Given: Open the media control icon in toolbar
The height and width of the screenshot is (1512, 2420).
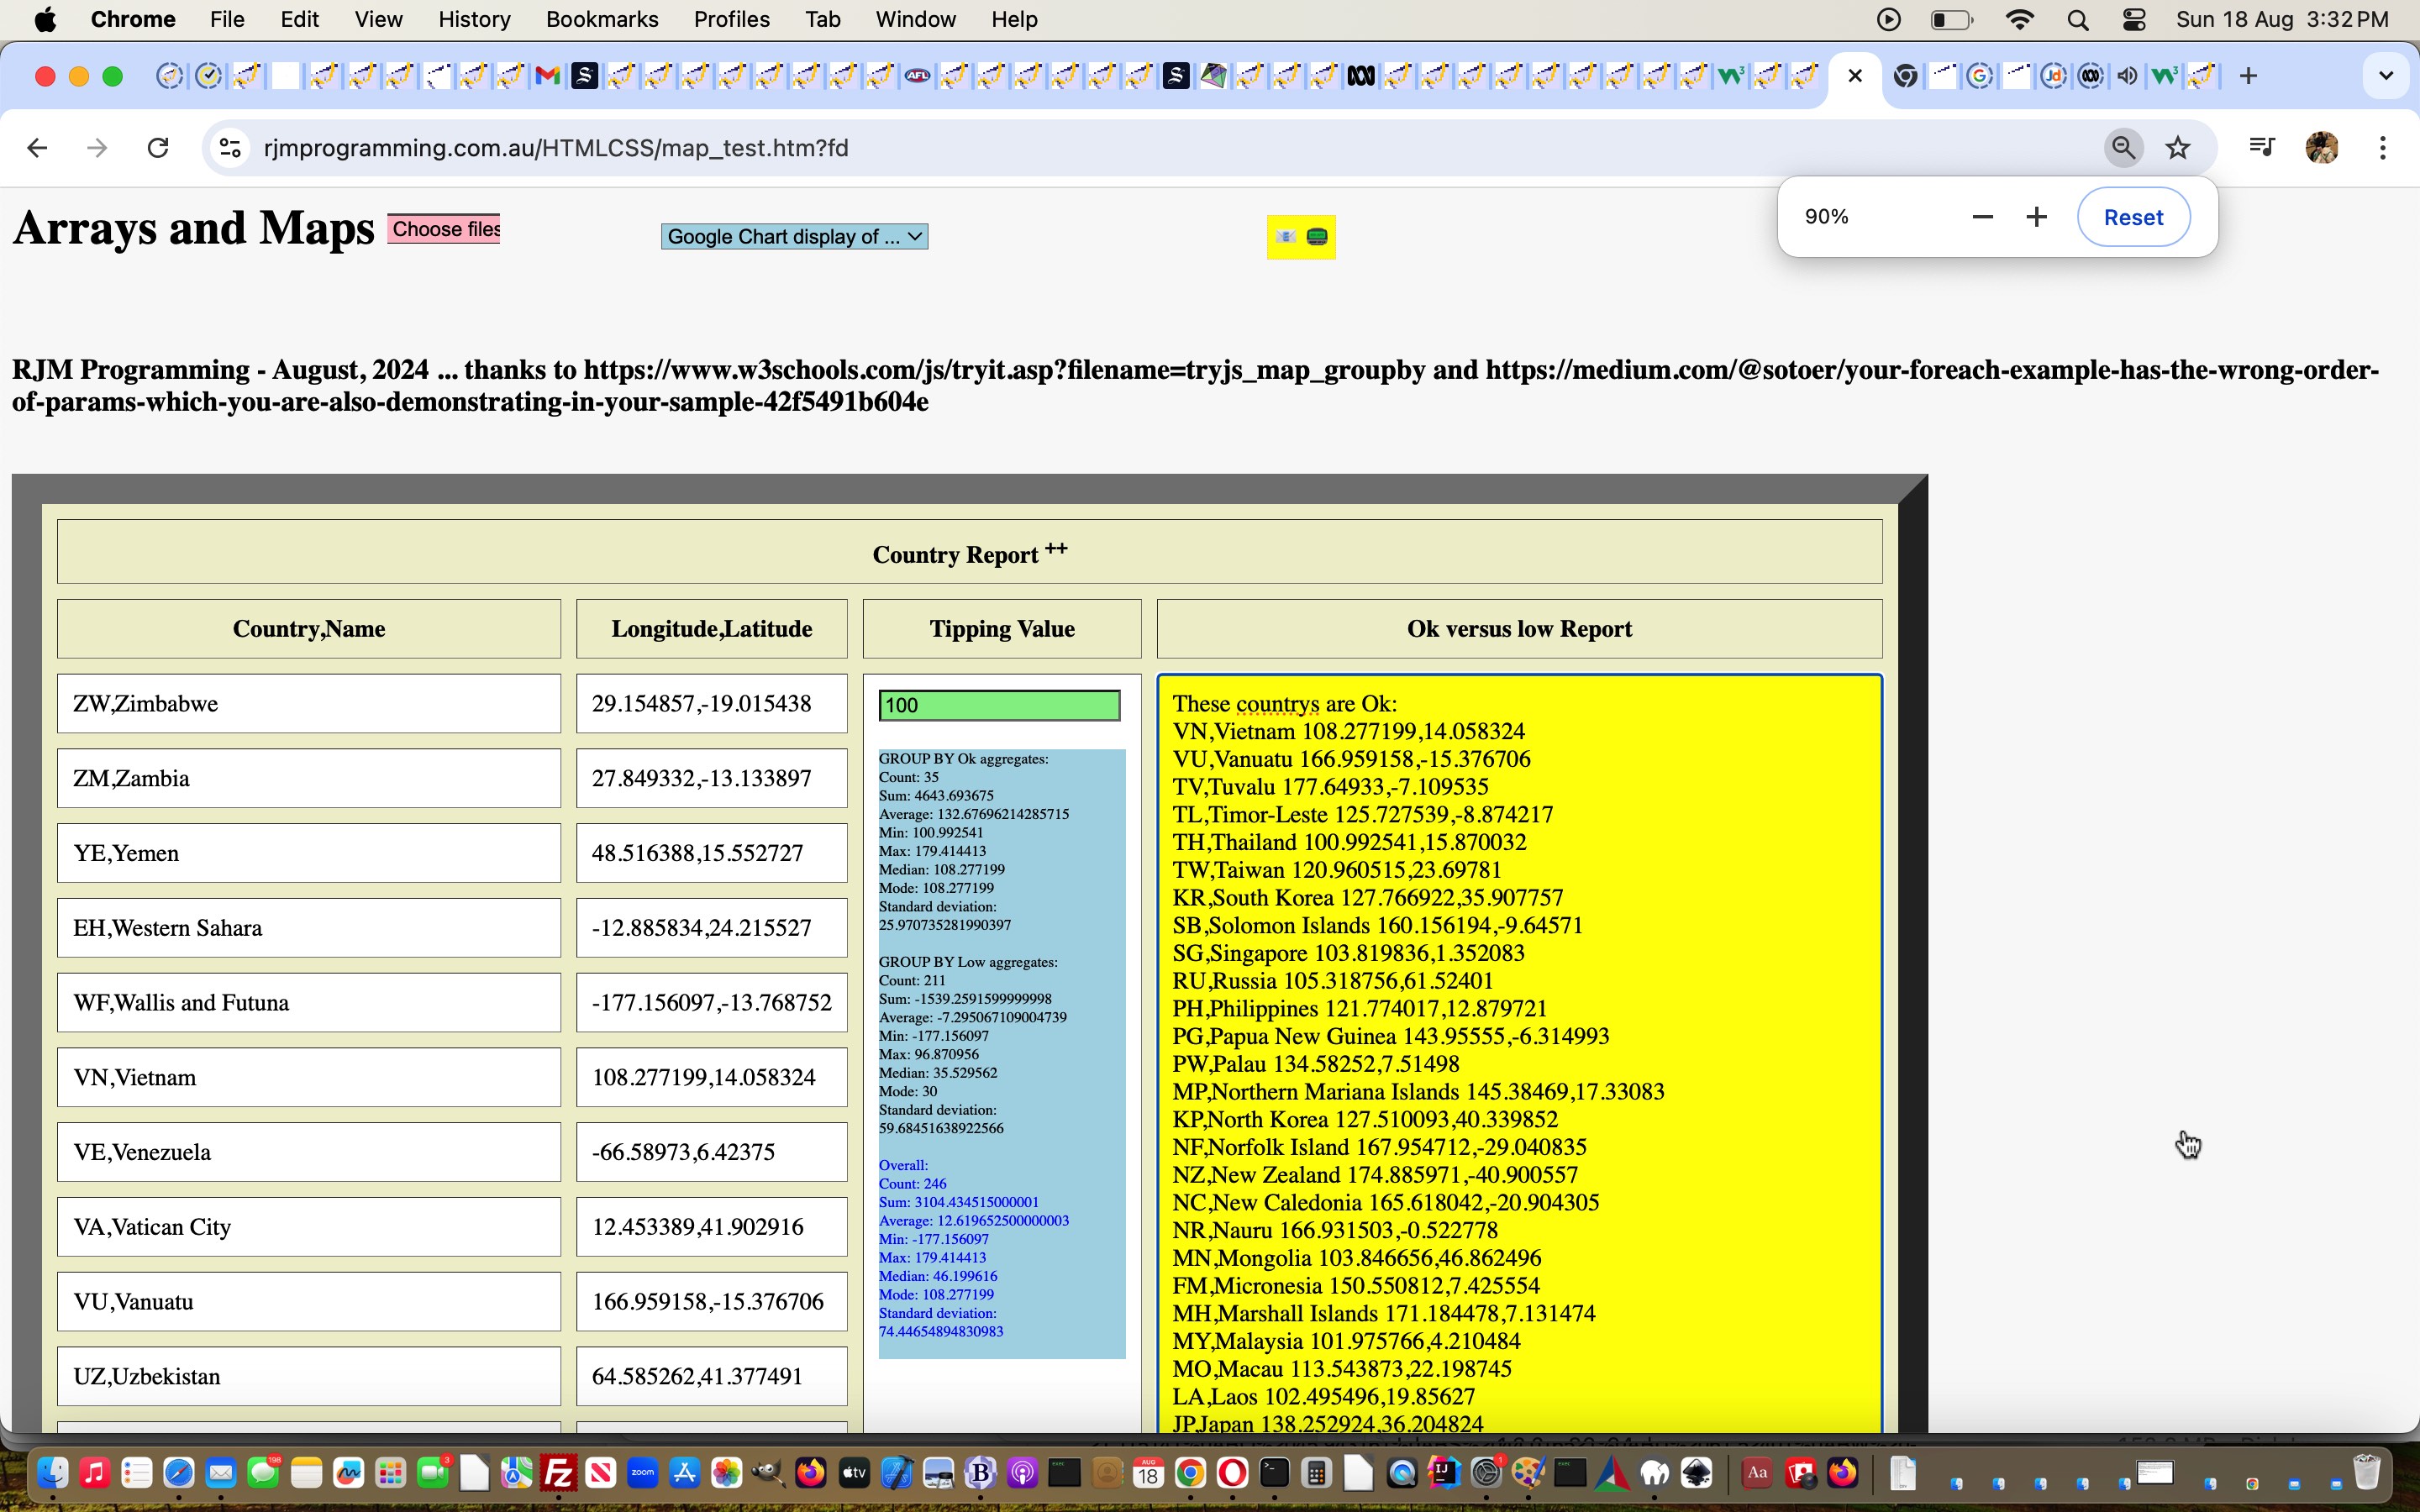Looking at the screenshot, I should point(2261,148).
